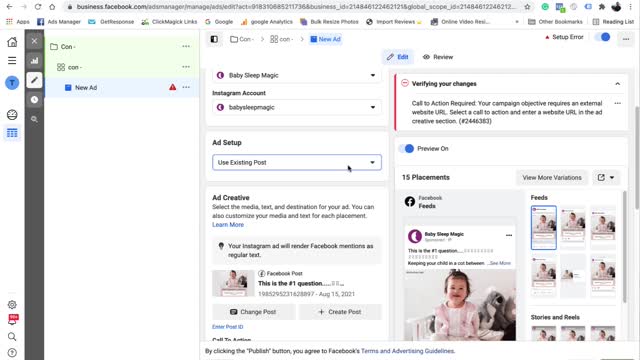Open chart performance icon in dark toolbar

pos(34,61)
